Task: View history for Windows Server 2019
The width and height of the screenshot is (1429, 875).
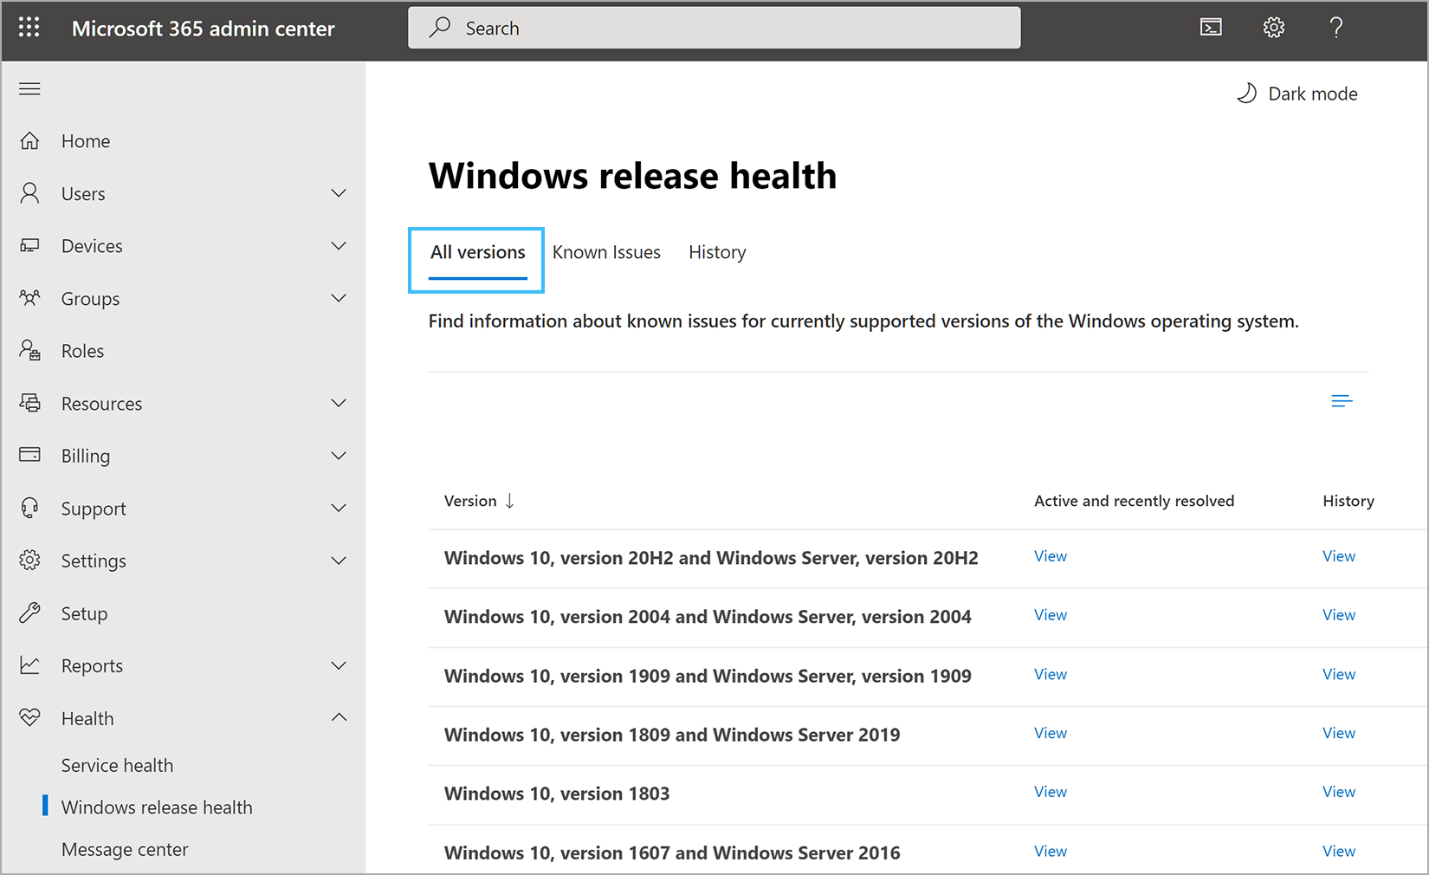Action: point(1338,732)
